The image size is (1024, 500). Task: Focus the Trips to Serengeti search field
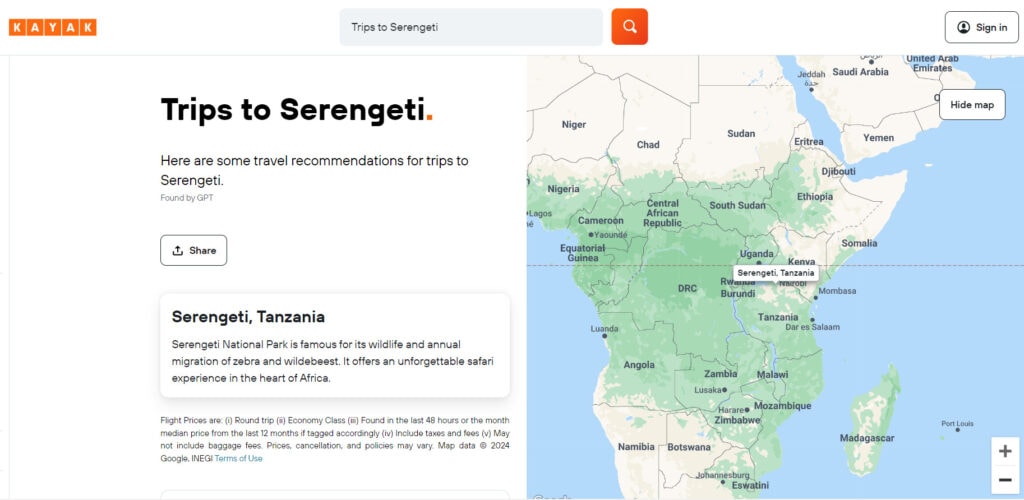click(x=470, y=27)
